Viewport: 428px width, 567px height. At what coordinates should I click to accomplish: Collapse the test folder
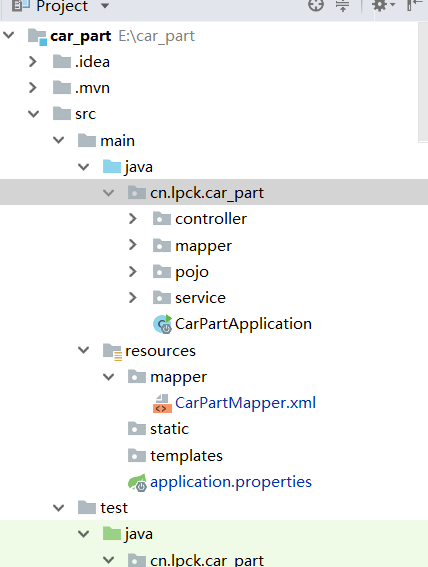tap(58, 508)
